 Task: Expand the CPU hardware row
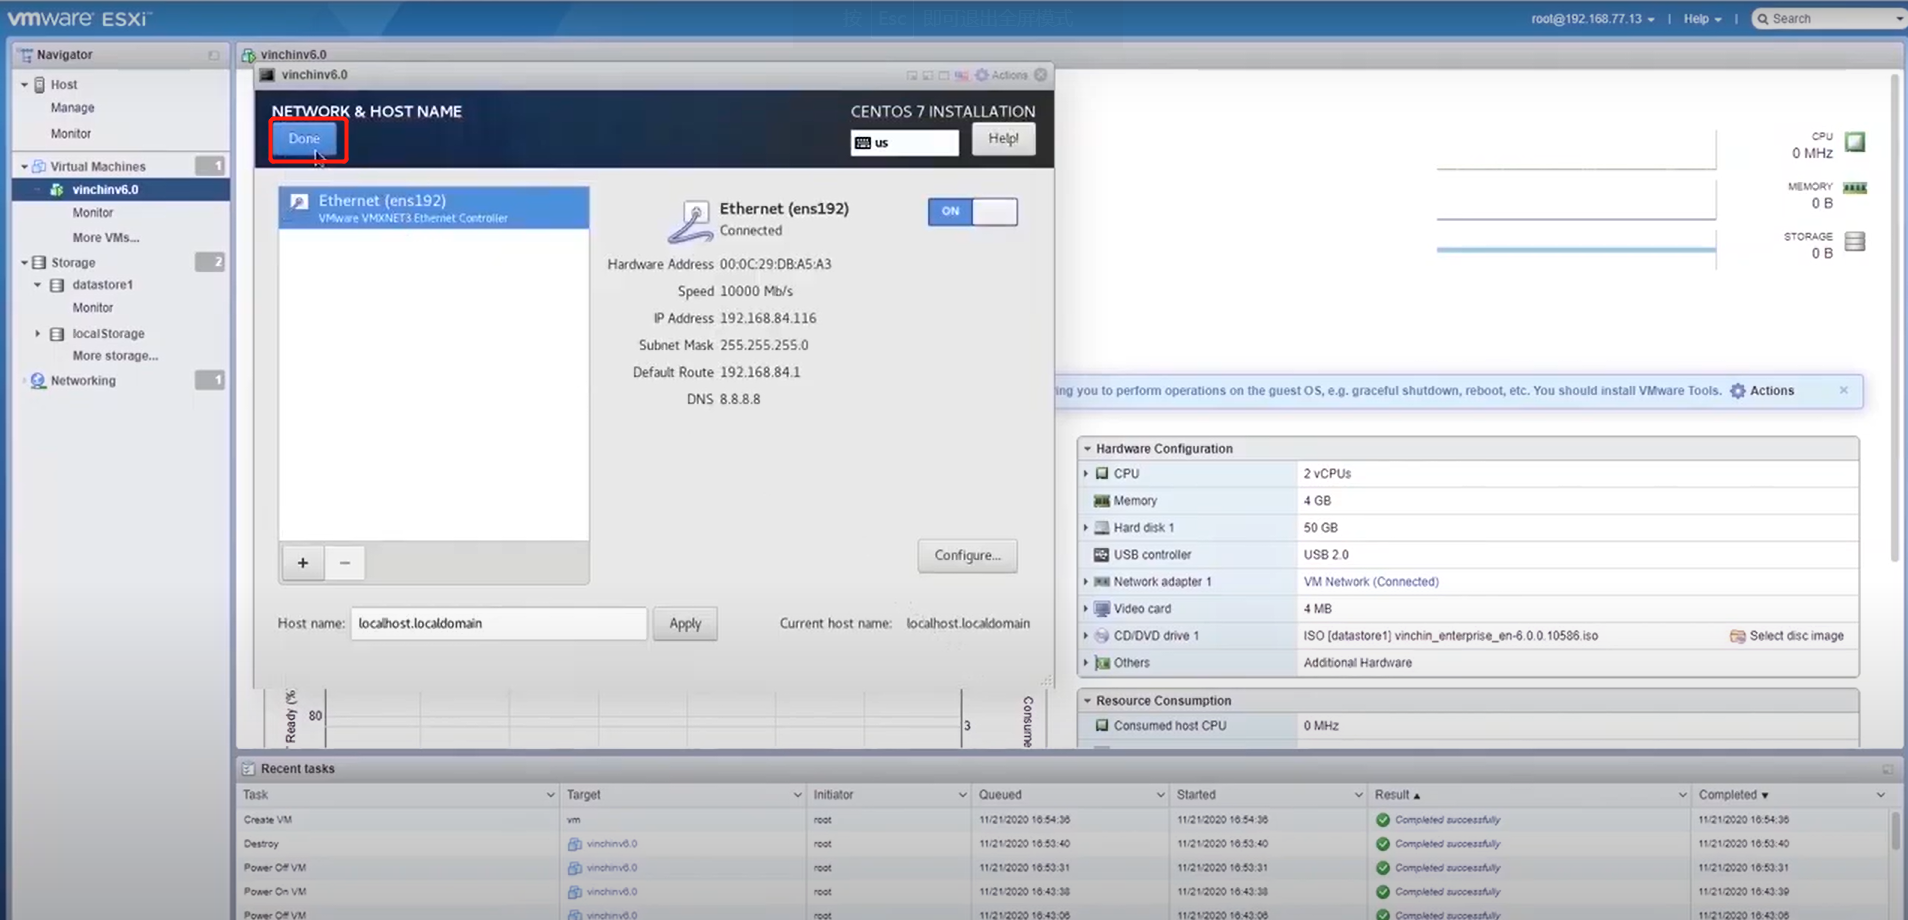click(1086, 474)
